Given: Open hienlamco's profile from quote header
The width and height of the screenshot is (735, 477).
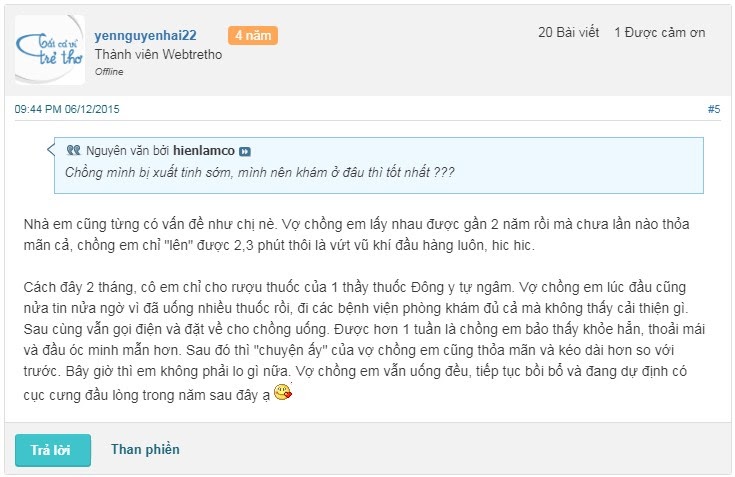Looking at the screenshot, I should (204, 150).
